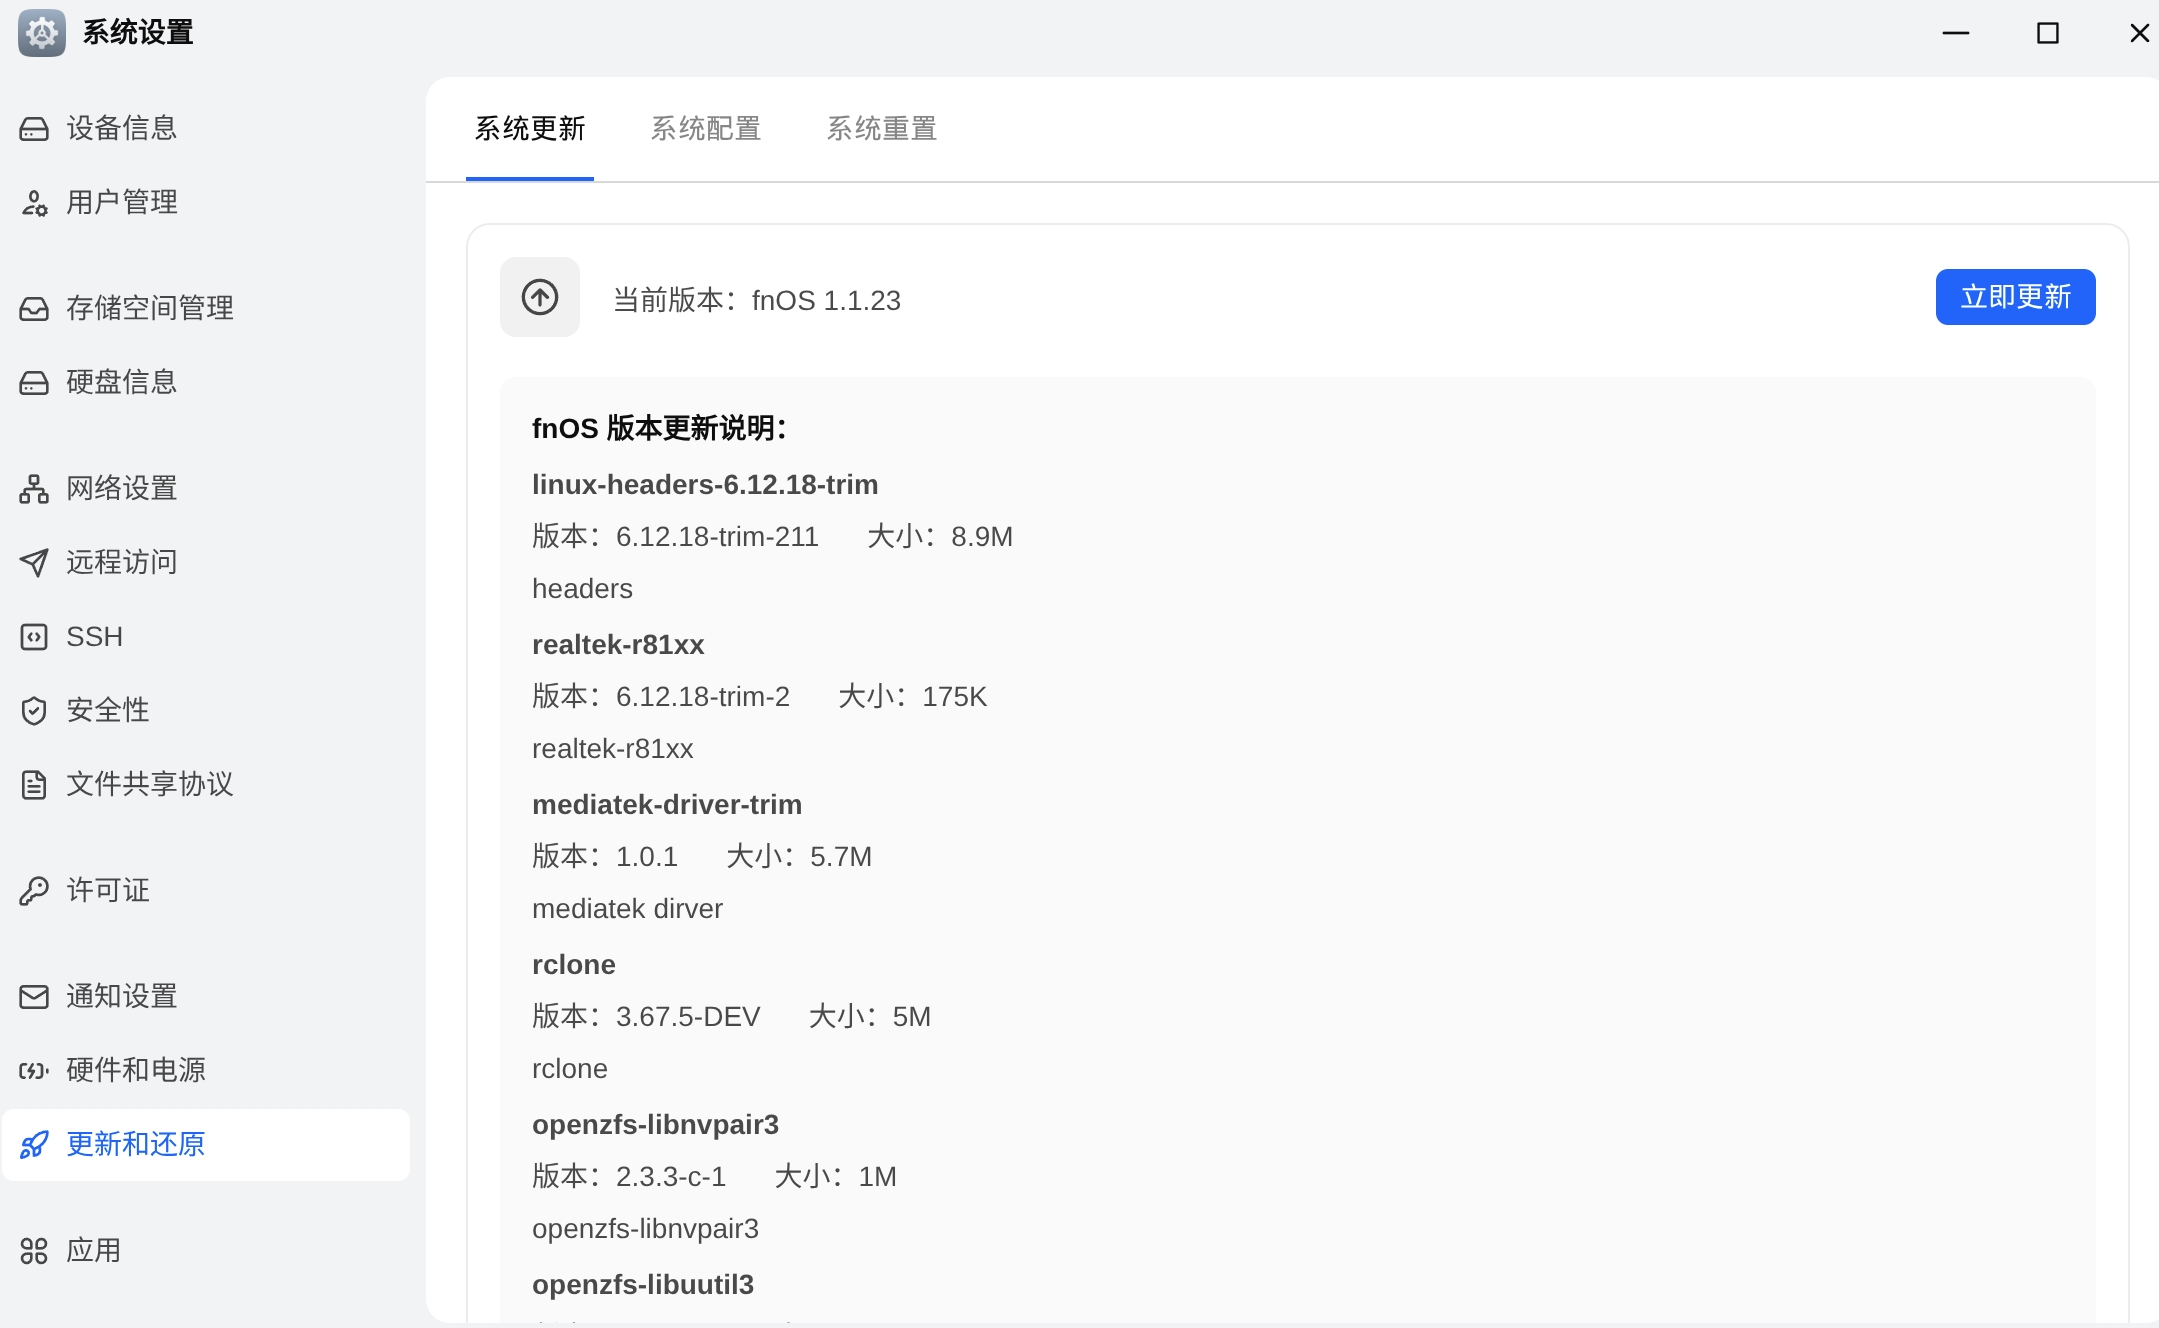Click the network settings topology icon

34,489
